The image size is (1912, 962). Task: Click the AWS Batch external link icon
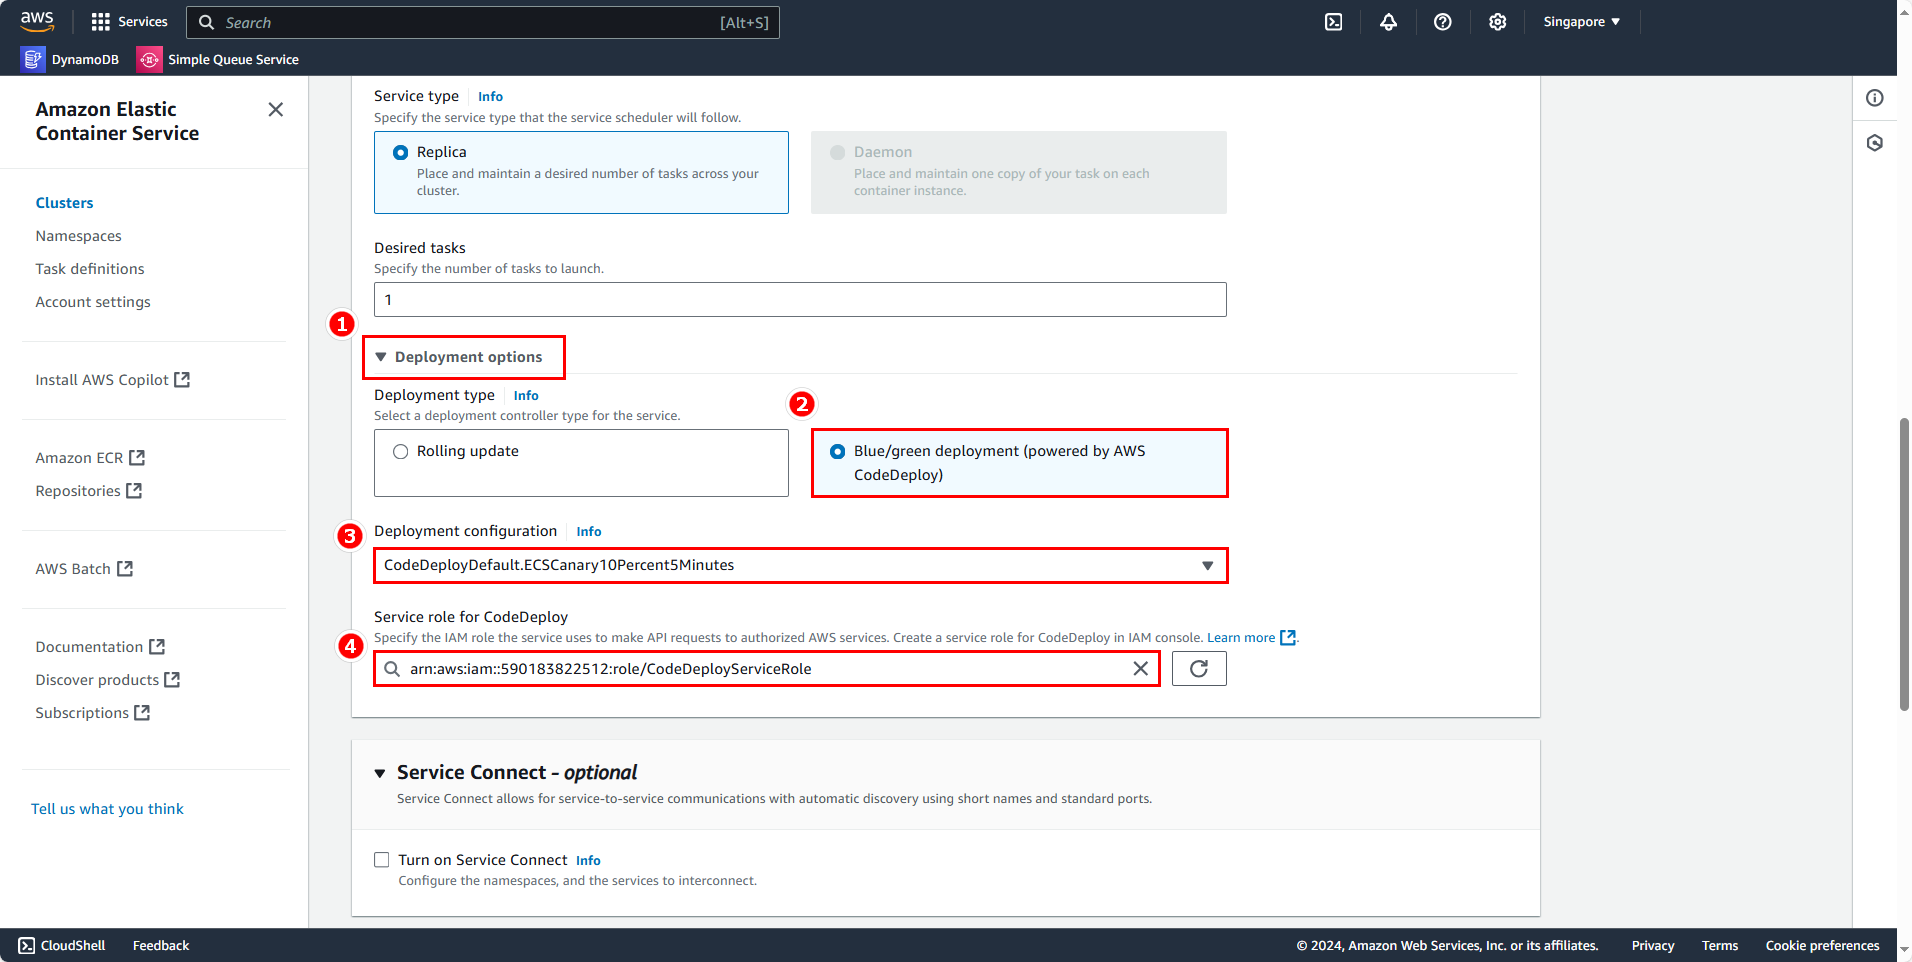[125, 569]
